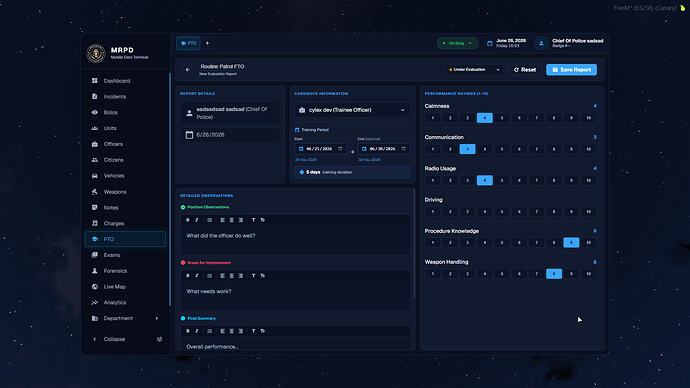
Task: Select the FTO tab at the top
Action: coord(188,43)
